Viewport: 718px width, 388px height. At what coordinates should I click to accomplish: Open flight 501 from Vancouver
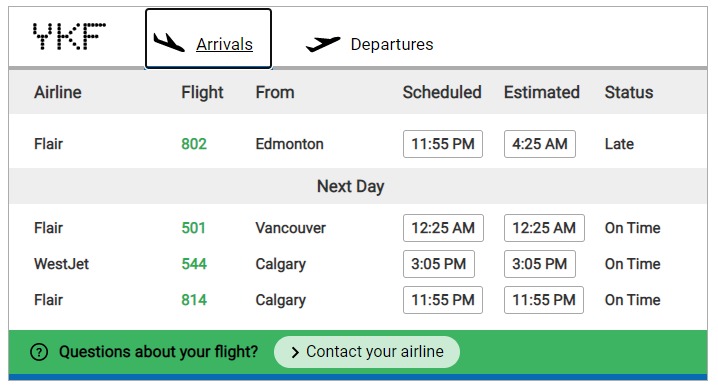coord(193,228)
